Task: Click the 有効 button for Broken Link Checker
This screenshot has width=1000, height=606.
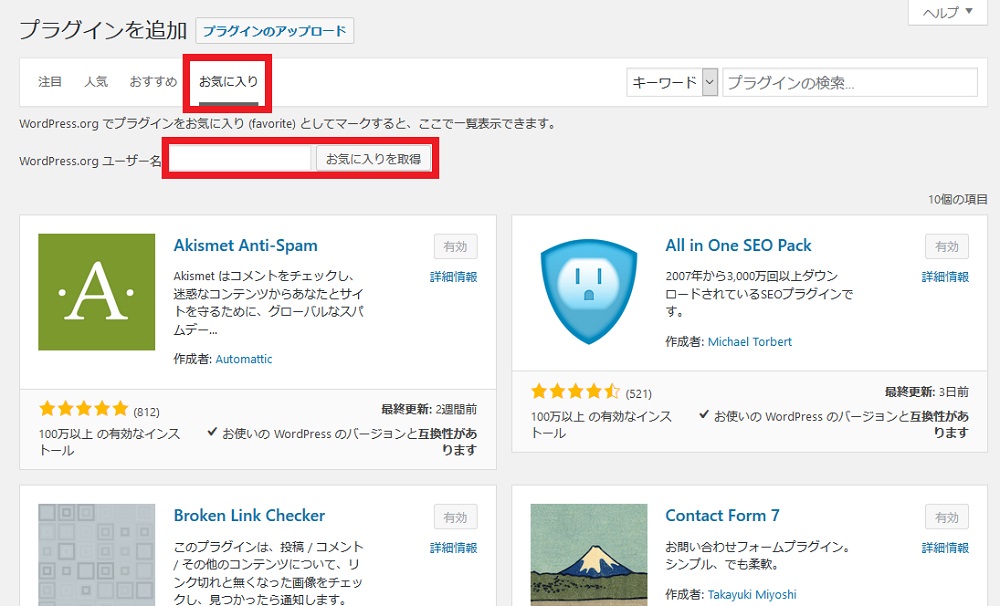Action: [455, 517]
